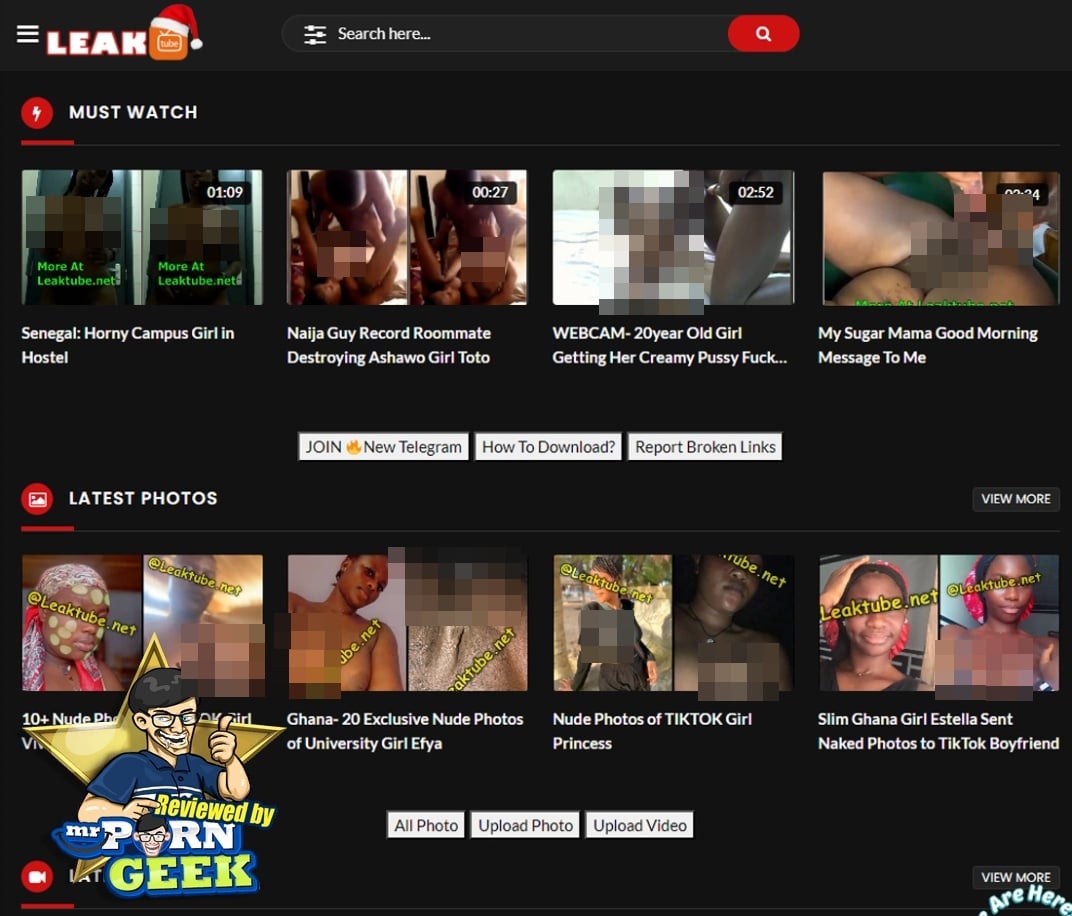
Task: Select the Latest Photos image icon
Action: point(37,499)
